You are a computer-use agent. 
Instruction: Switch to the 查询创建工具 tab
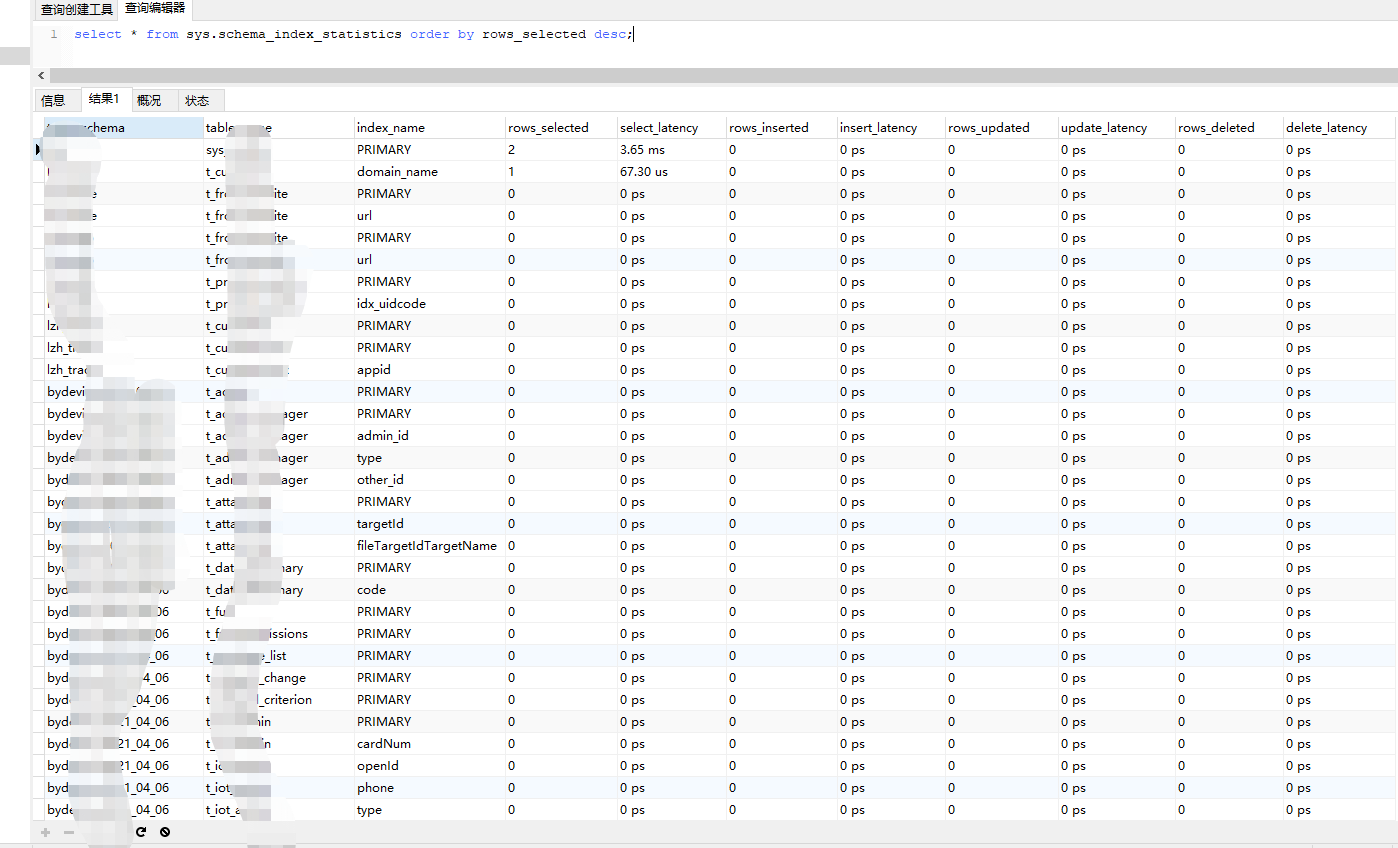click(76, 10)
